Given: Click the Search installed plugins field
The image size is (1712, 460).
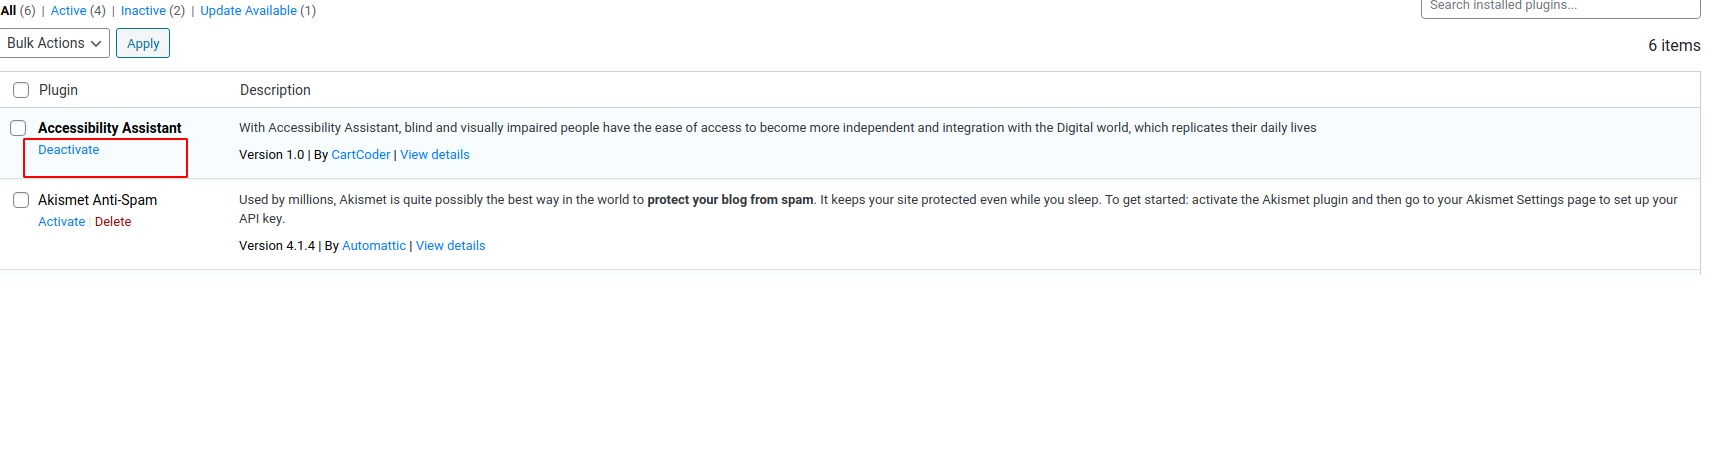Looking at the screenshot, I should (x=1559, y=7).
